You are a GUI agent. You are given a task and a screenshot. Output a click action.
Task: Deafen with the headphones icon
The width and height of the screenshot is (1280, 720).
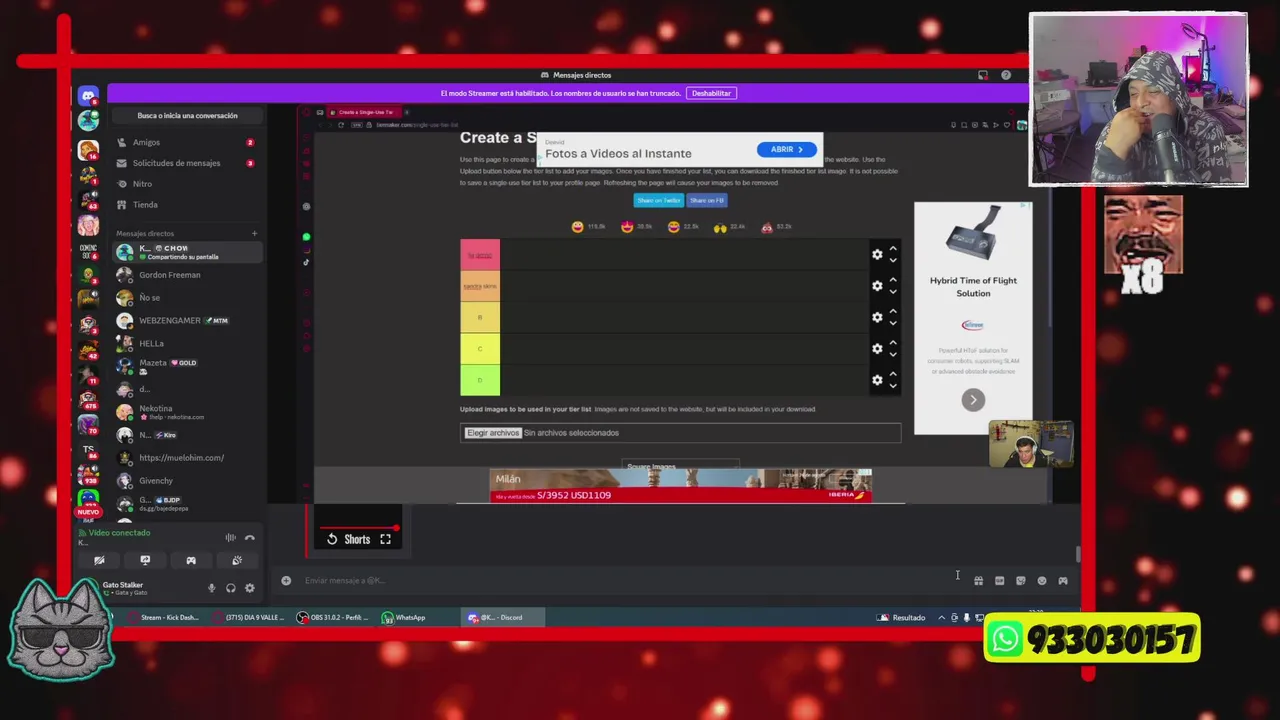pos(230,588)
